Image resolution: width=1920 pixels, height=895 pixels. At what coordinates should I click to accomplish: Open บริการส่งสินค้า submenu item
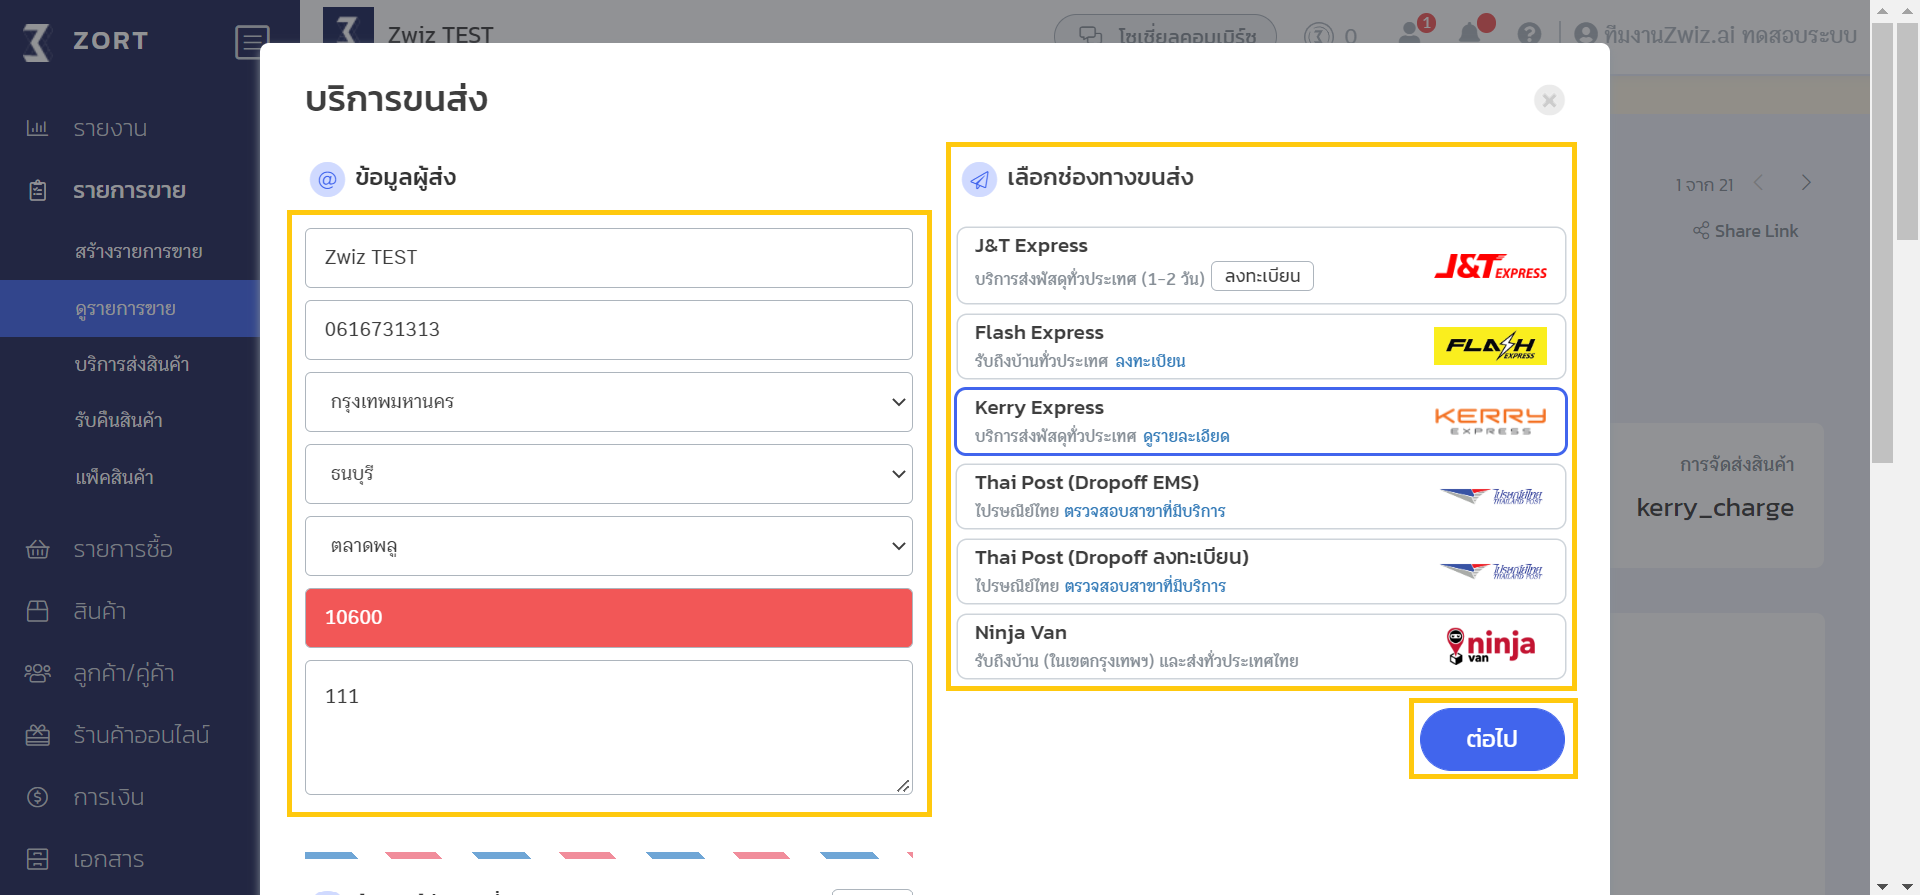pos(132,365)
